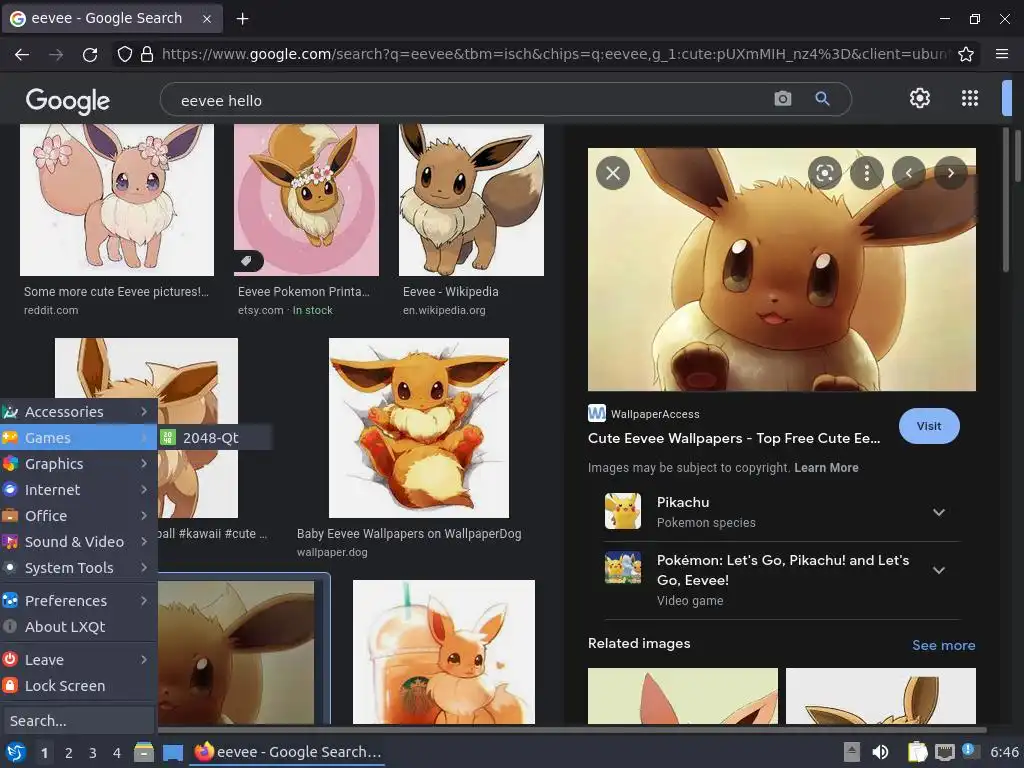Go to next image in preview
Screen dimensions: 1024x768
pyautogui.click(x=951, y=173)
